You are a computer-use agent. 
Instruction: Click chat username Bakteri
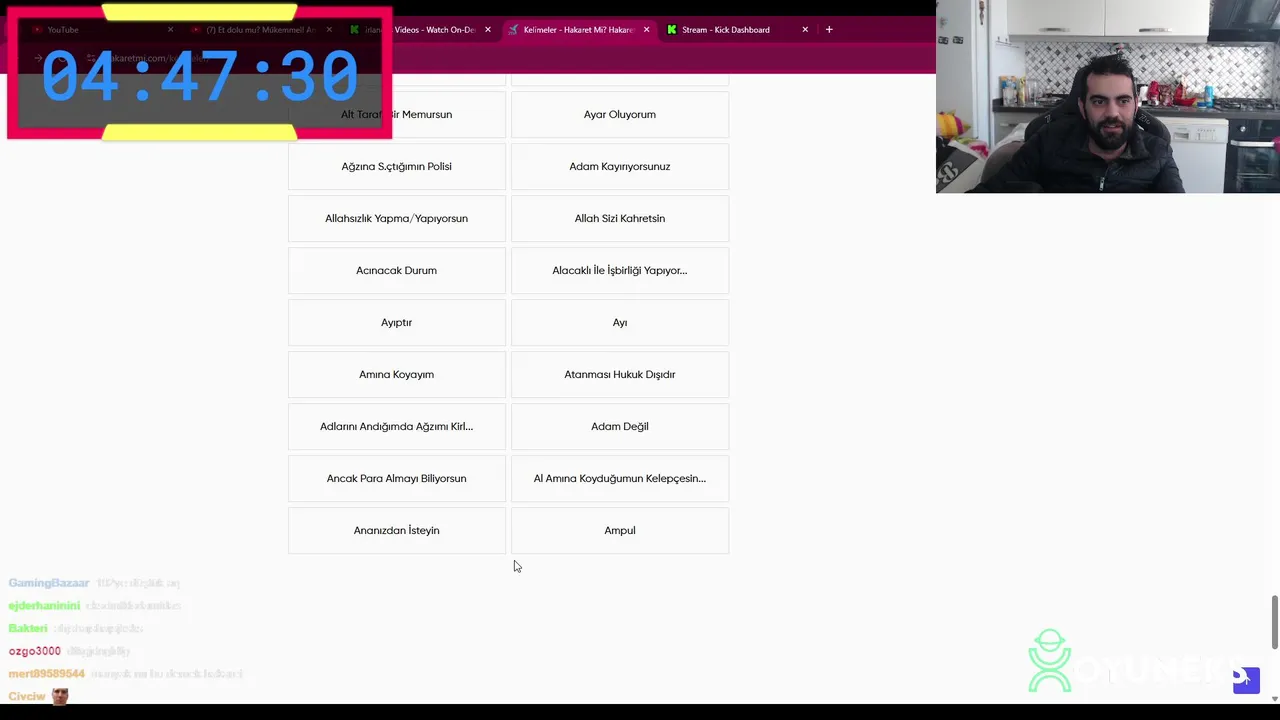click(x=28, y=628)
